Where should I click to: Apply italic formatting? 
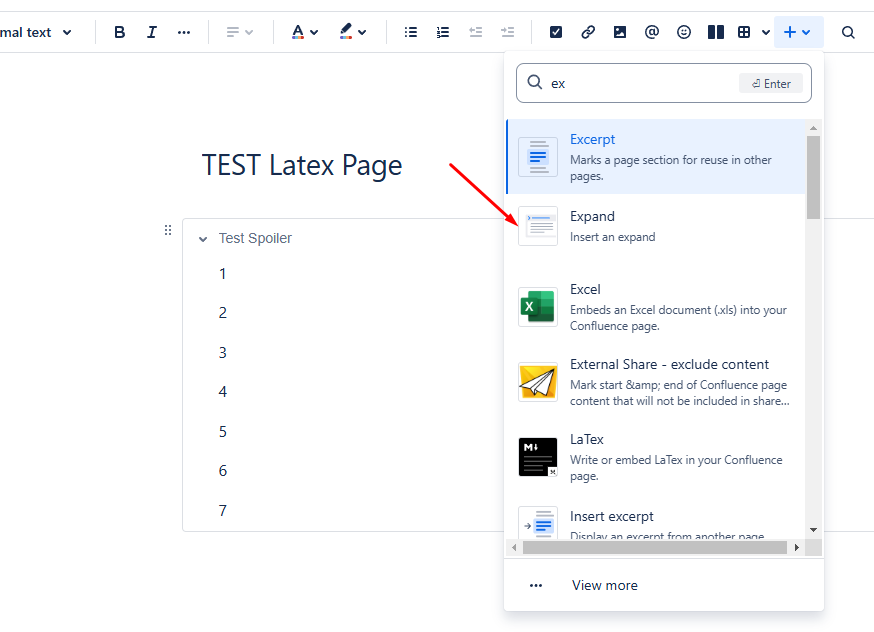[x=151, y=31]
